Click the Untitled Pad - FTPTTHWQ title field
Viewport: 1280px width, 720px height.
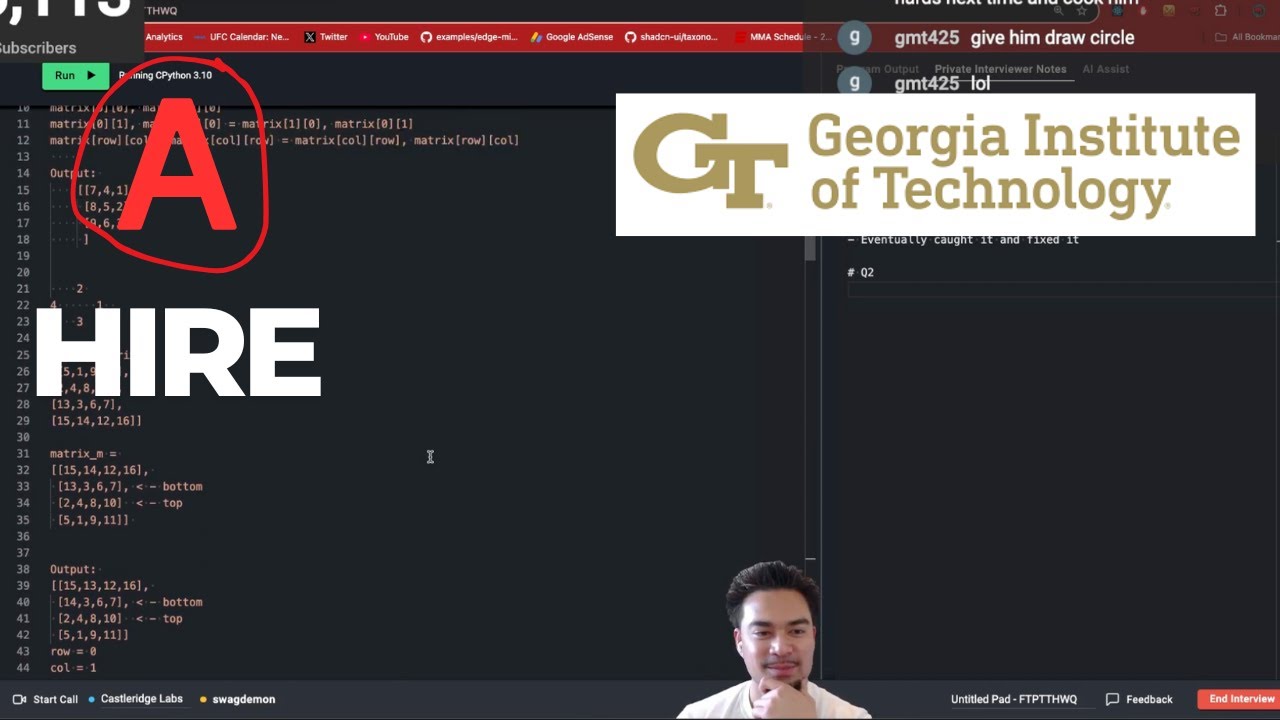click(1014, 699)
